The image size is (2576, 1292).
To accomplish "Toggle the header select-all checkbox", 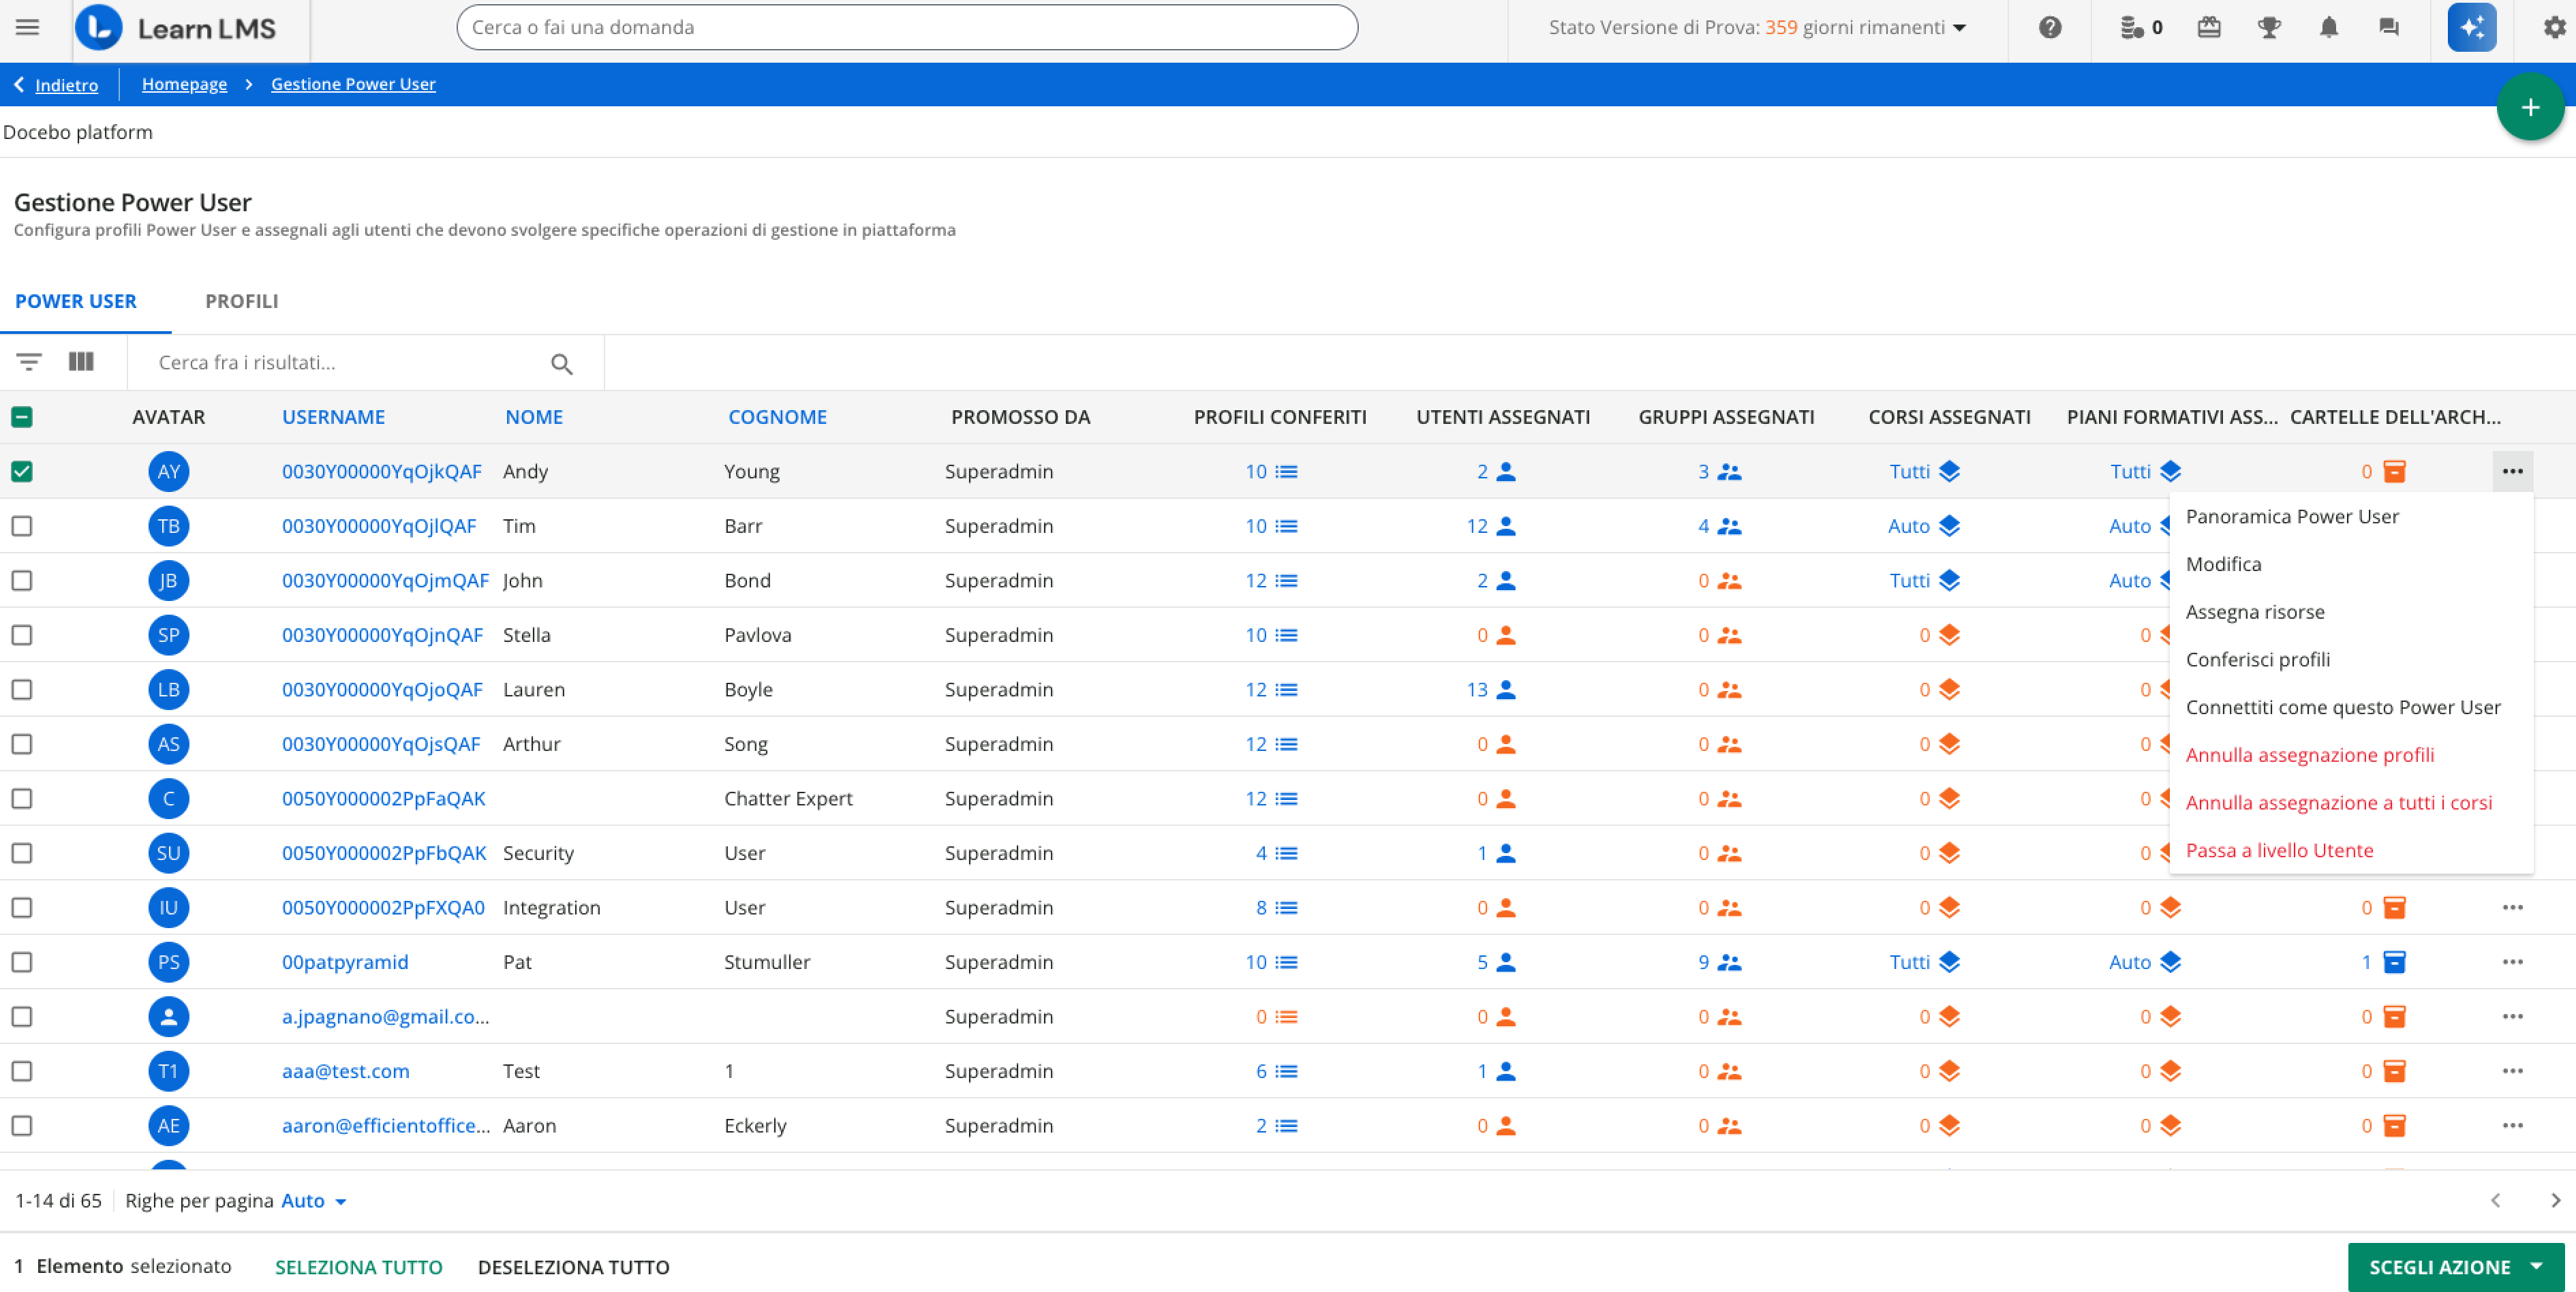I will point(22,417).
